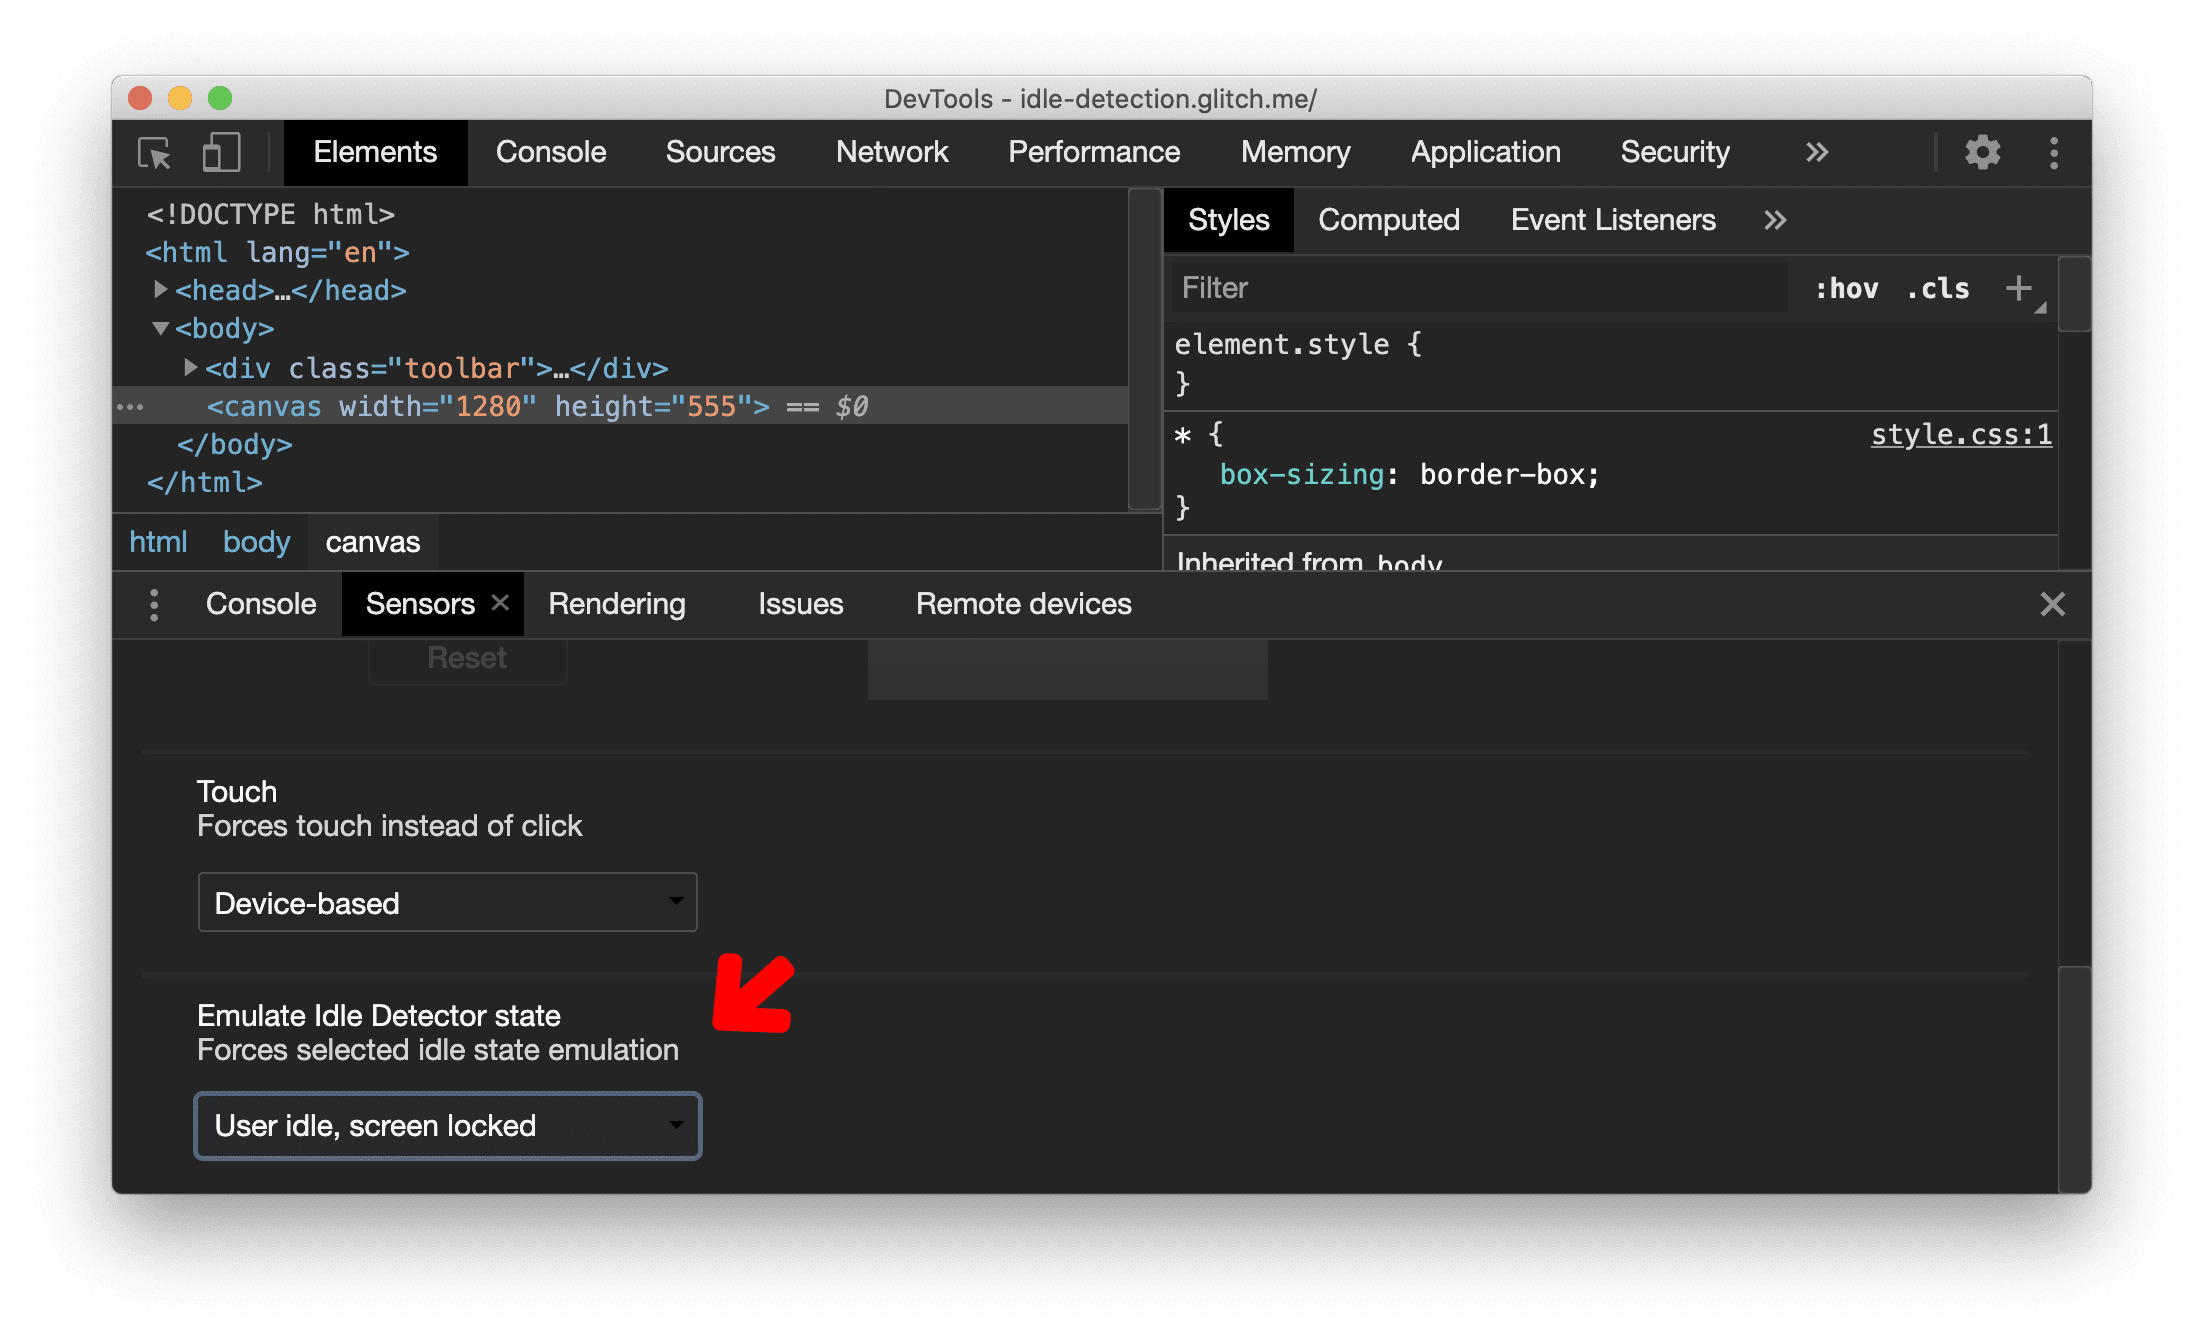Close the Sensors panel tab
The width and height of the screenshot is (2204, 1342).
pyautogui.click(x=502, y=603)
